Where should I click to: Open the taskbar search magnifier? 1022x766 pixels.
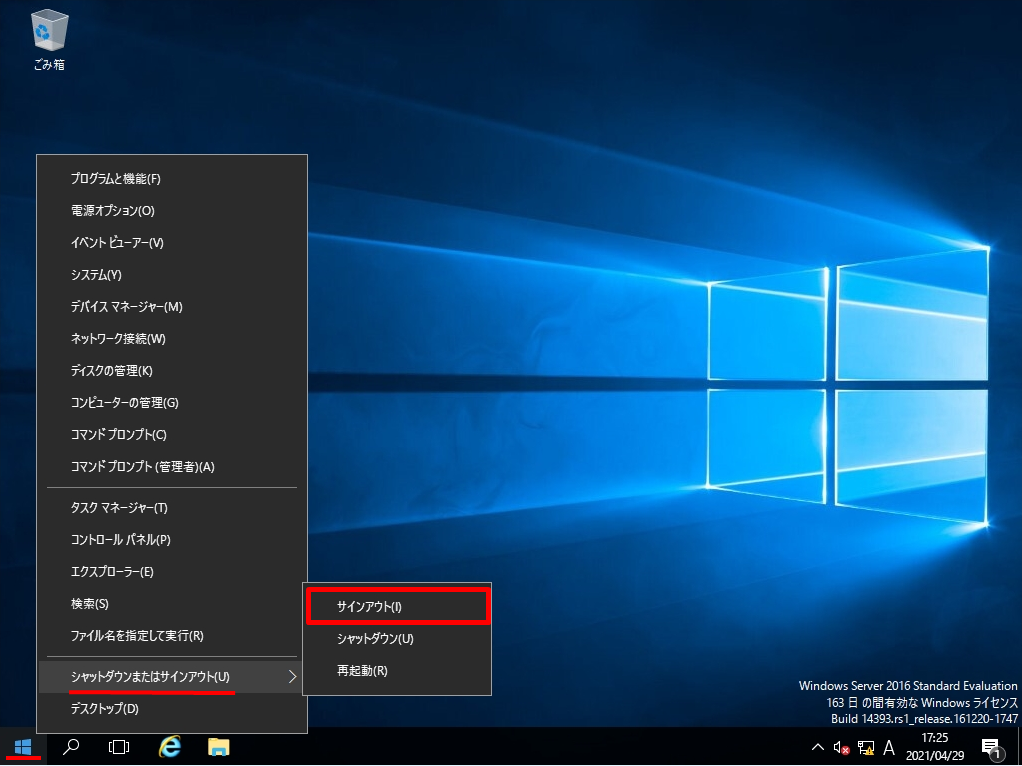point(70,746)
